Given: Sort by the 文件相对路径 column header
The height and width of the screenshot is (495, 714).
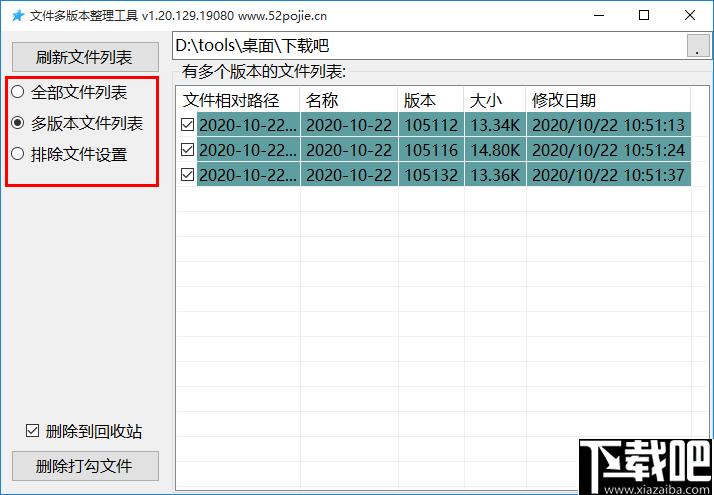Looking at the screenshot, I should point(238,100).
